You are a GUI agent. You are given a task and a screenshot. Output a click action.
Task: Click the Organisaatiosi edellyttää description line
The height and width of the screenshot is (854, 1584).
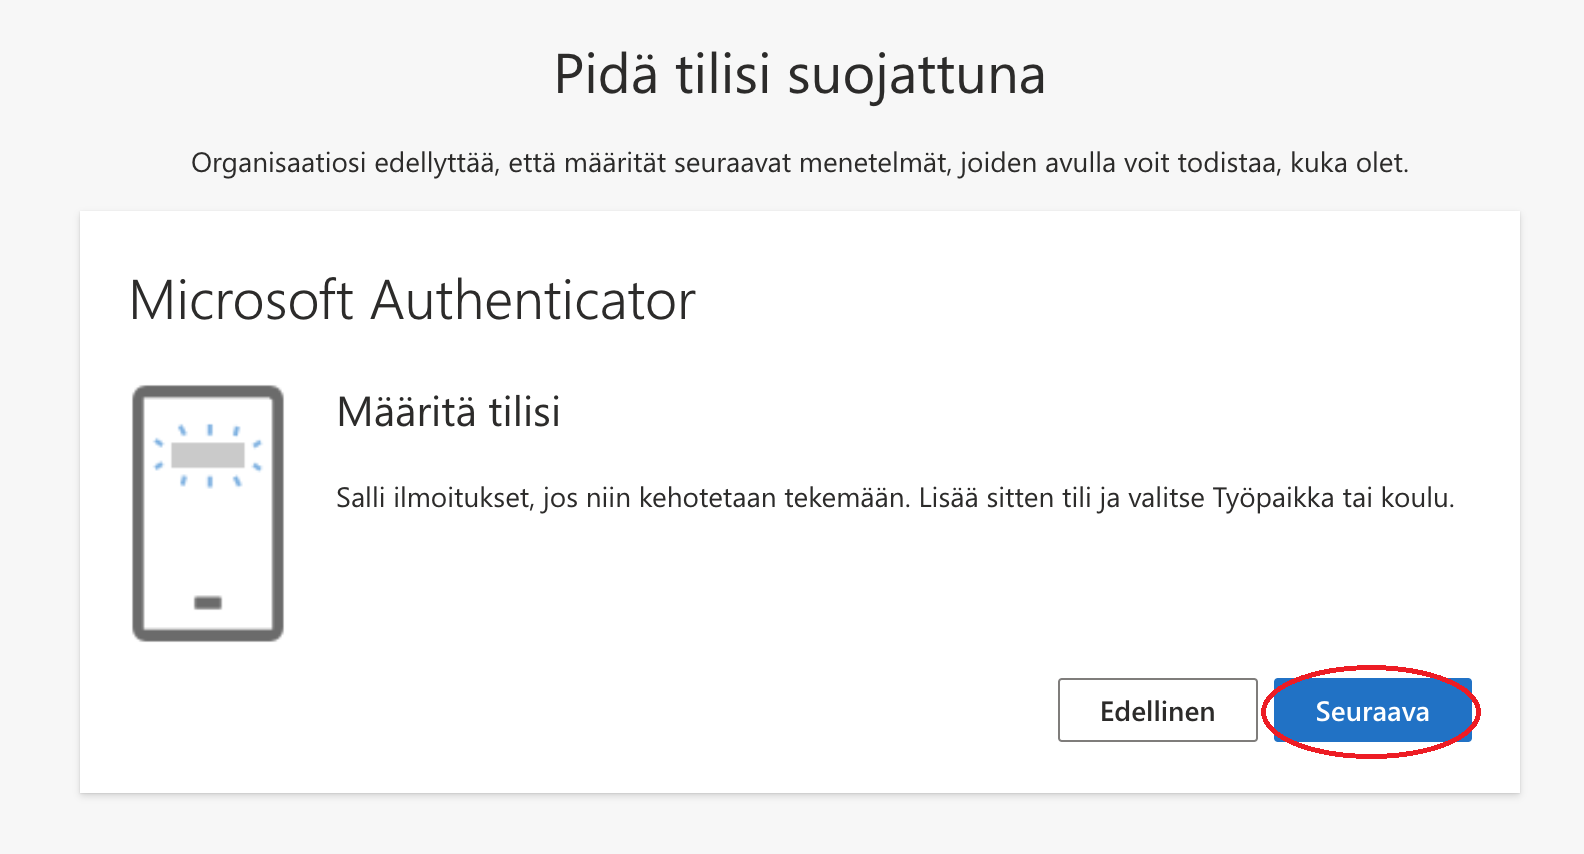tap(800, 163)
